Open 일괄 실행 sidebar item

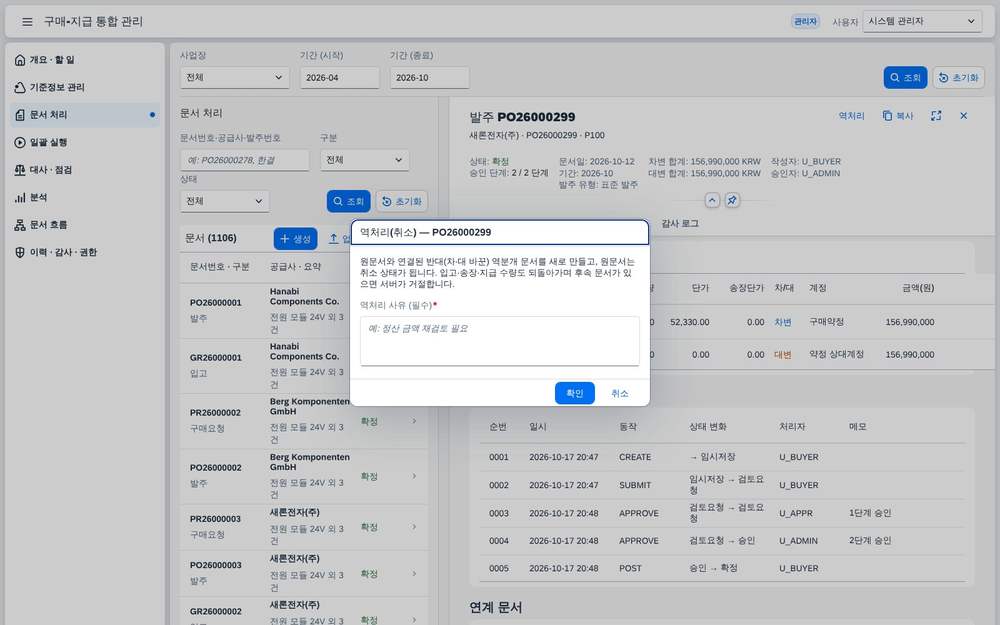[83, 142]
